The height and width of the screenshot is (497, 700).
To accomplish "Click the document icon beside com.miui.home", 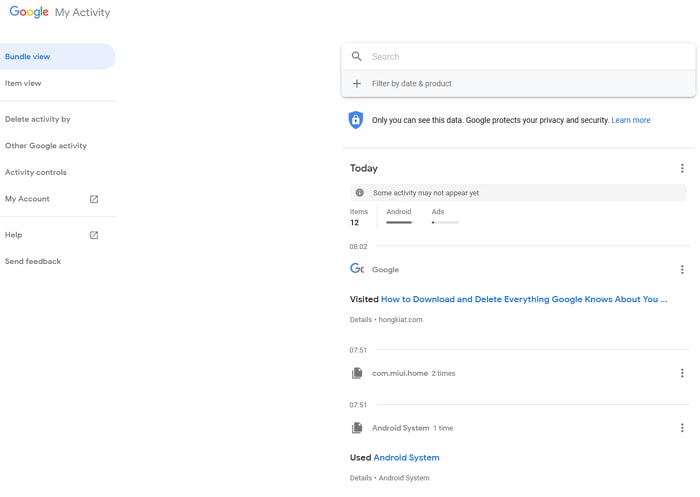I will pyautogui.click(x=357, y=373).
